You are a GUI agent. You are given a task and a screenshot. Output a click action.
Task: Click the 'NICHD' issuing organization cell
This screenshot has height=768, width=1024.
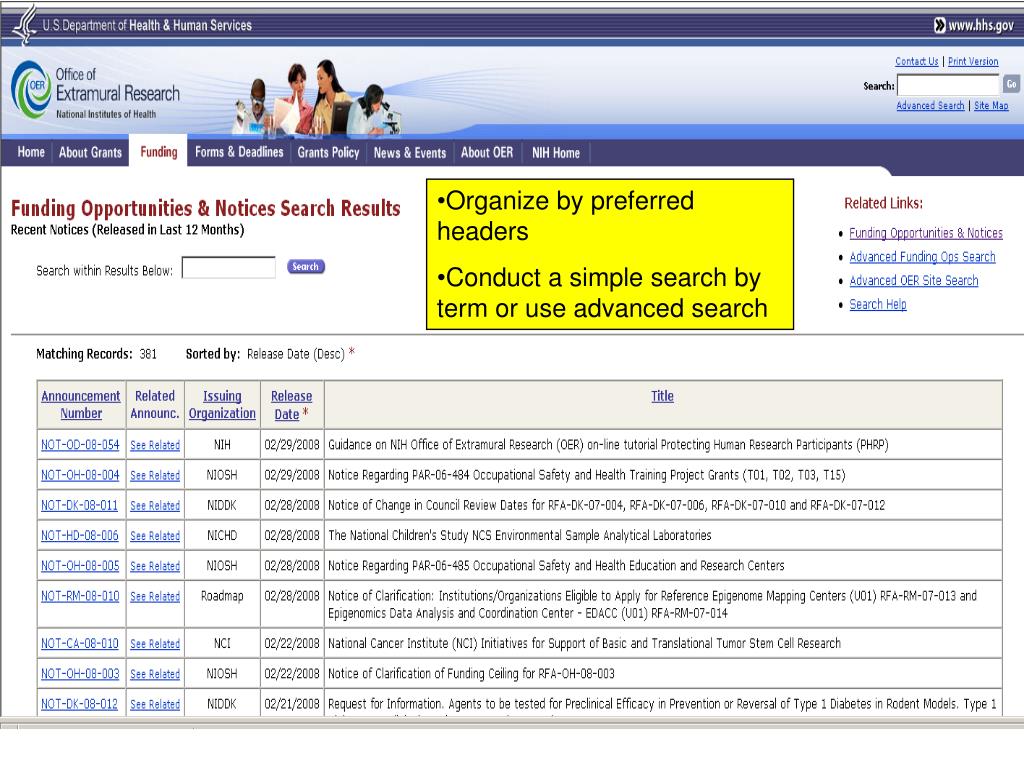222,536
